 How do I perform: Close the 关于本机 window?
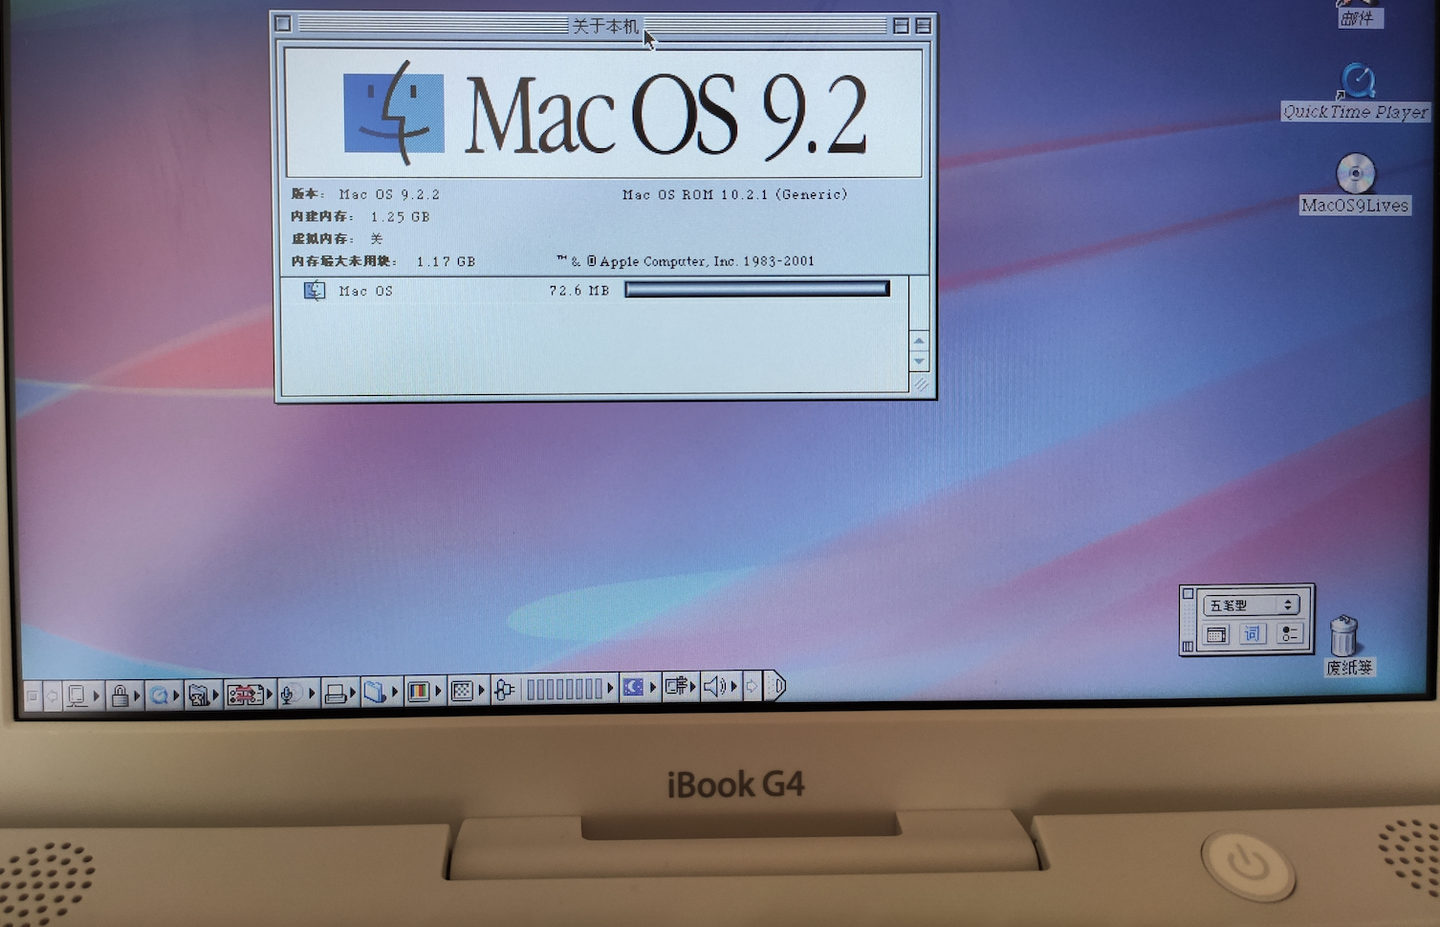[x=283, y=24]
